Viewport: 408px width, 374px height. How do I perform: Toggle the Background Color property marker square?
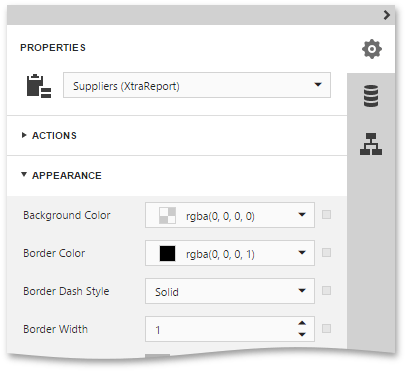pos(326,214)
